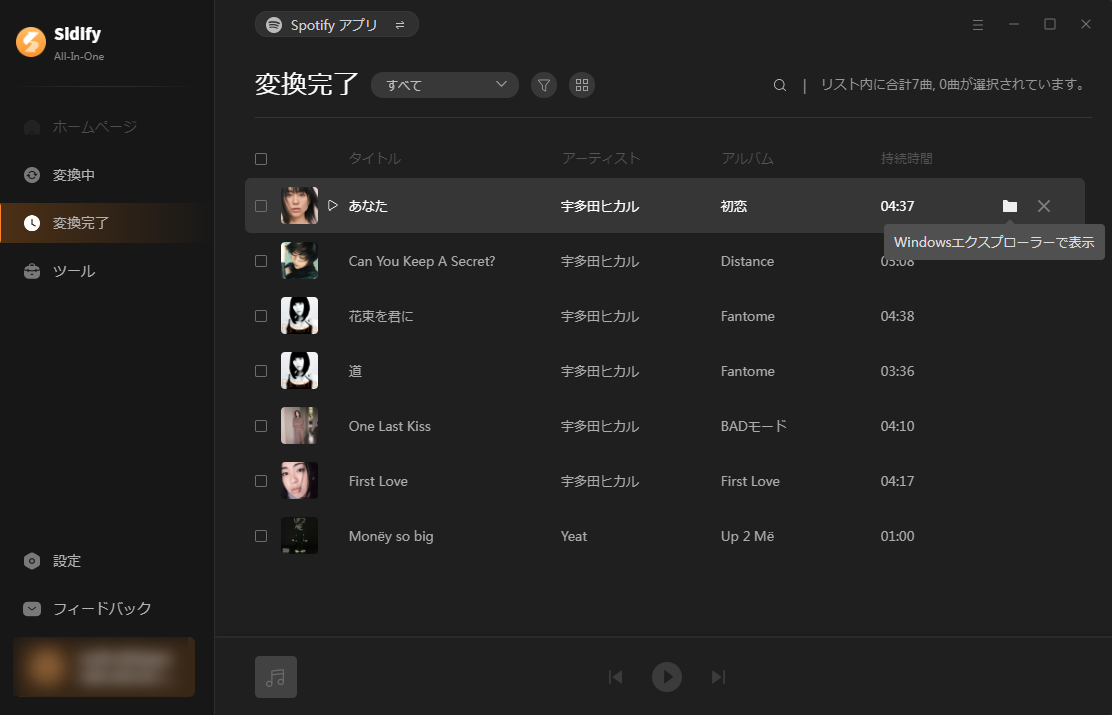Sort by アルバム column header

click(747, 159)
